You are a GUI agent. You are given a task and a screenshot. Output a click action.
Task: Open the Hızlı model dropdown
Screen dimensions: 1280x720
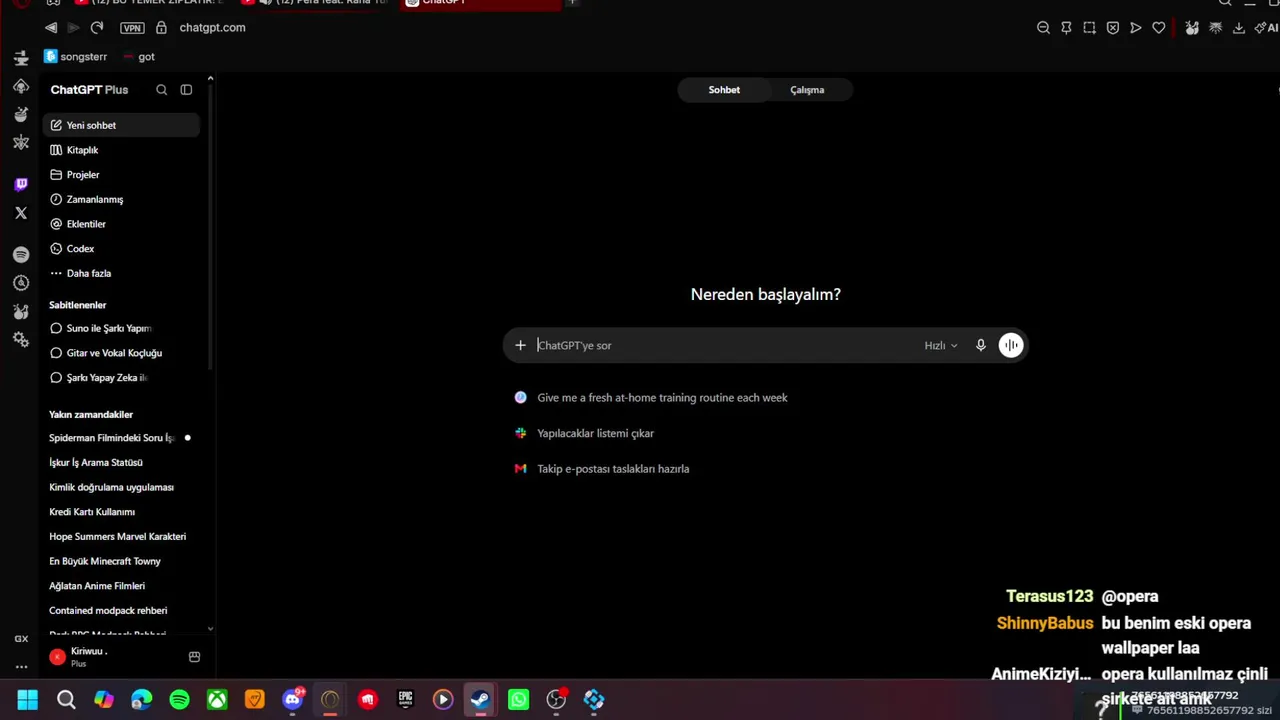pyautogui.click(x=940, y=345)
